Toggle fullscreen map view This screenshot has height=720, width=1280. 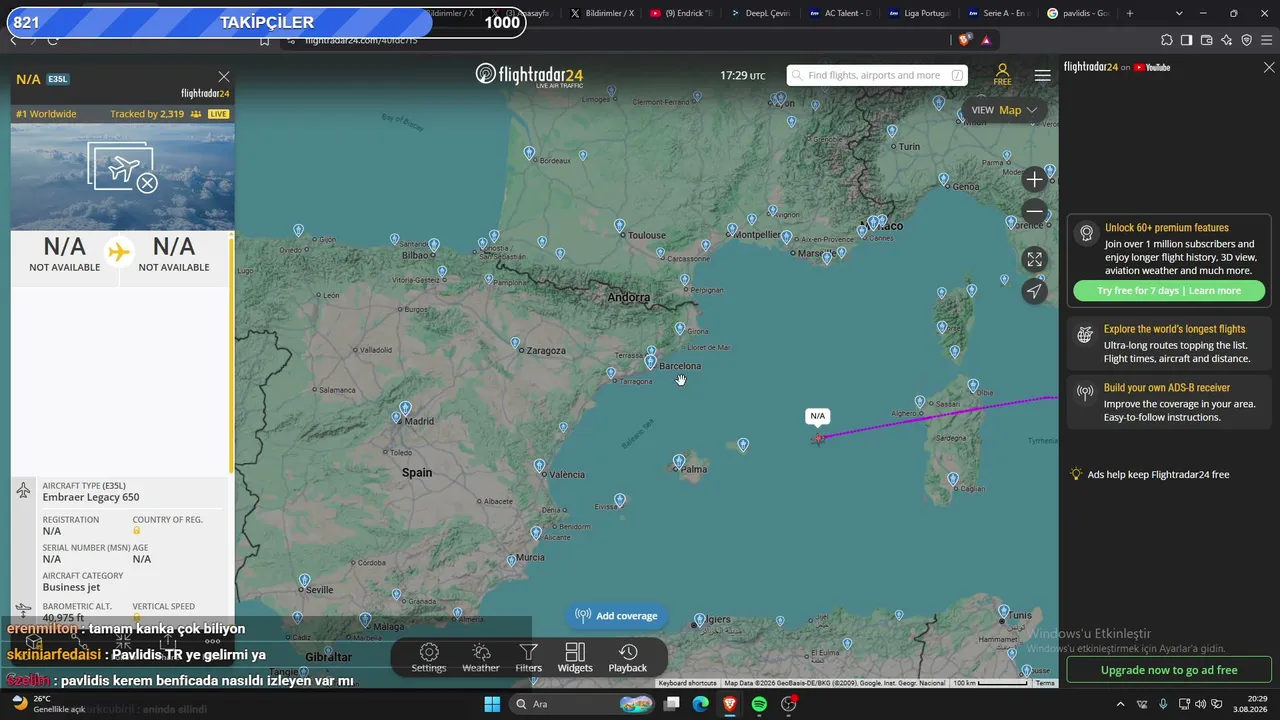[x=1035, y=259]
